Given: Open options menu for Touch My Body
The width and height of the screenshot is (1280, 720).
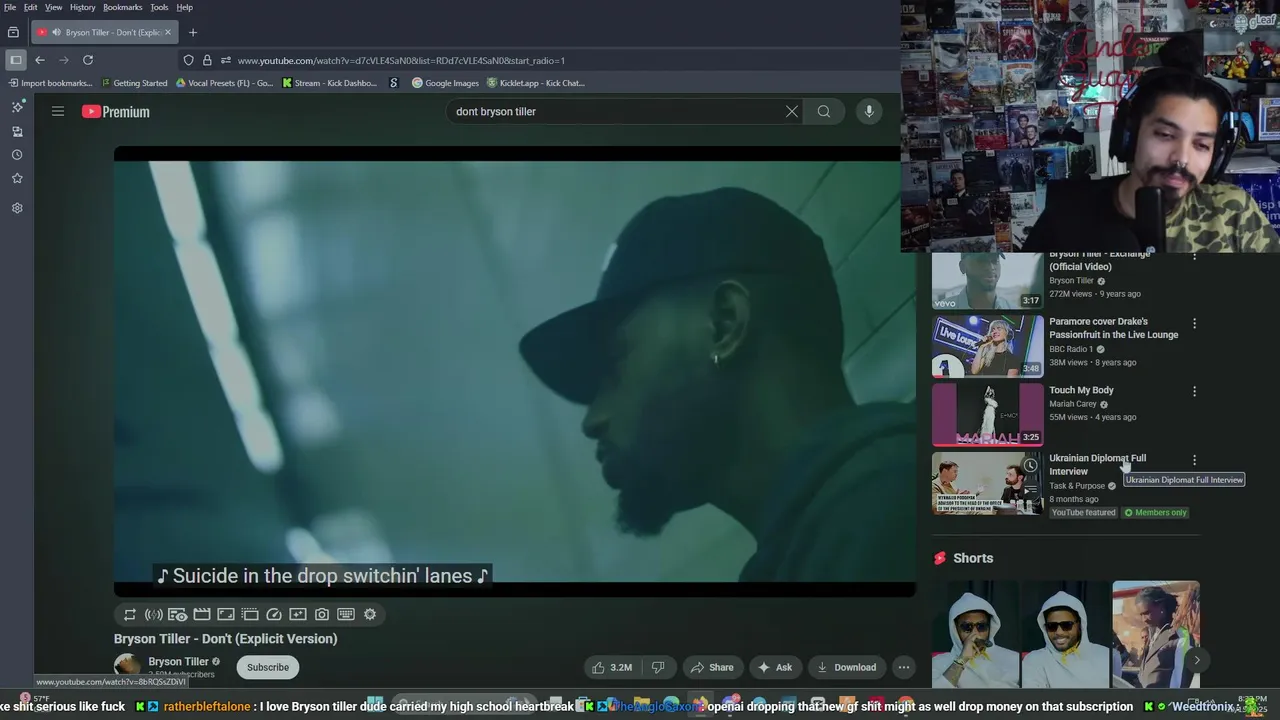Looking at the screenshot, I should pyautogui.click(x=1194, y=391).
